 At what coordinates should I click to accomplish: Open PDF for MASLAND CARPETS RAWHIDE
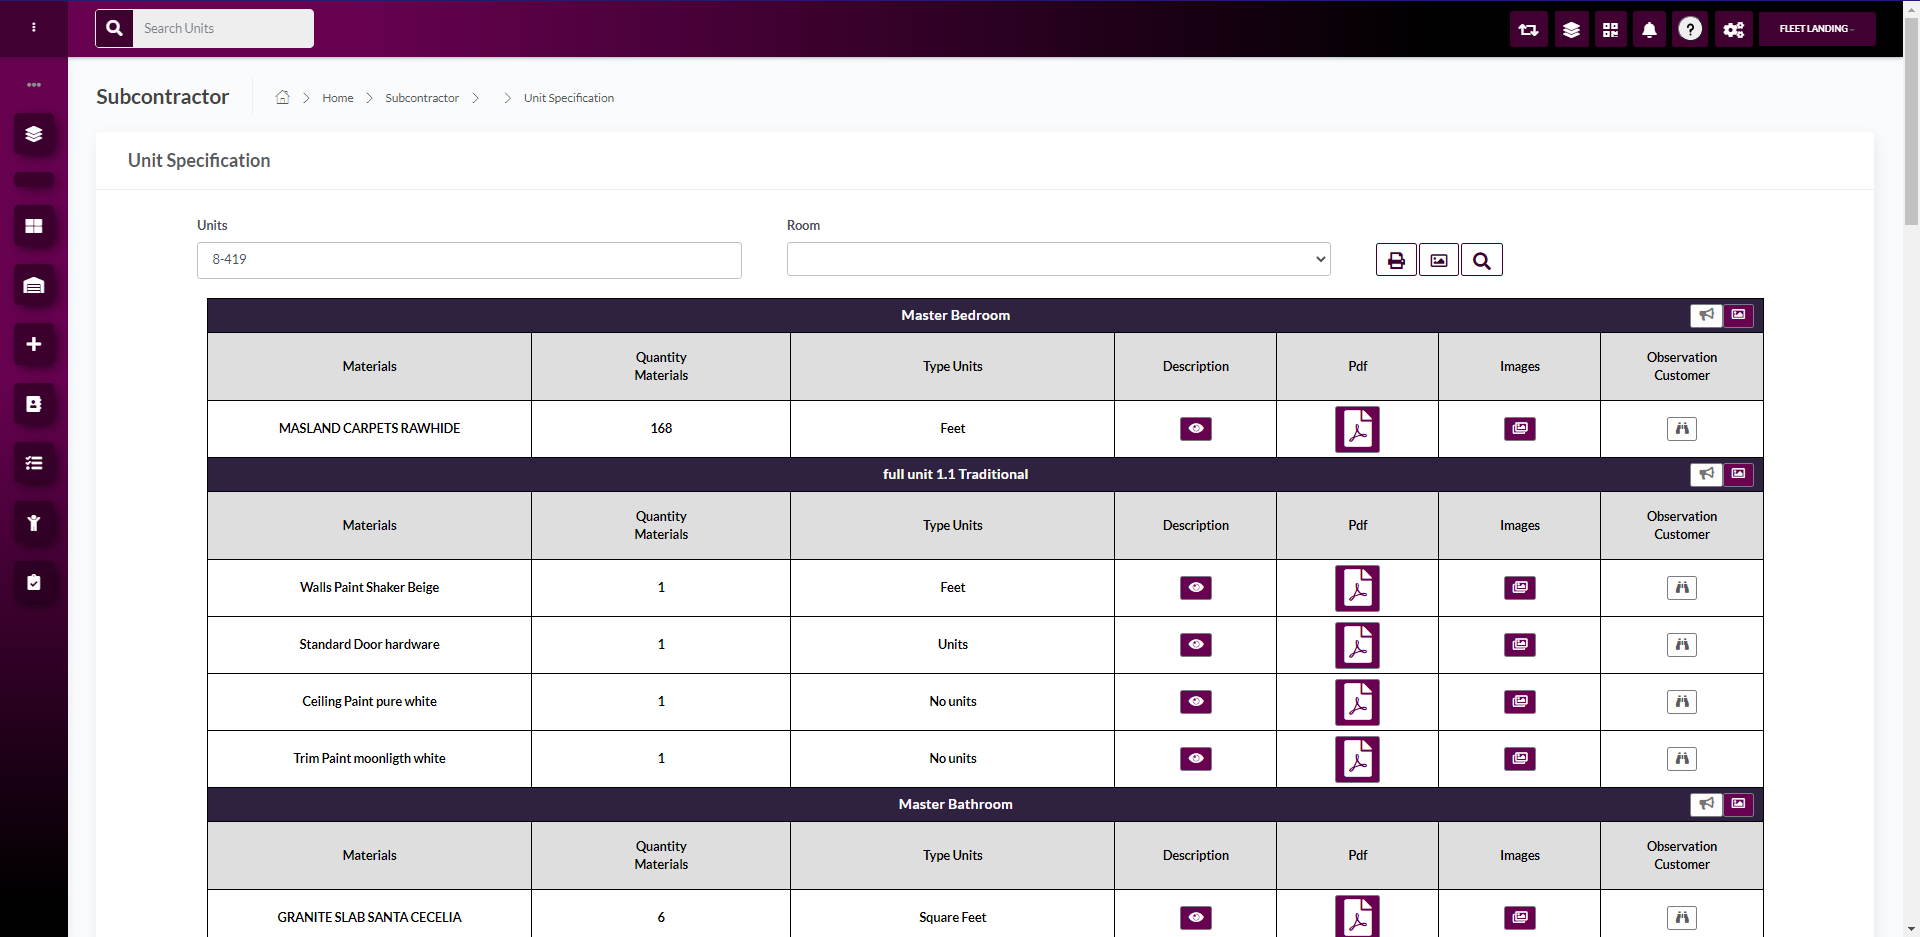pyautogui.click(x=1357, y=429)
